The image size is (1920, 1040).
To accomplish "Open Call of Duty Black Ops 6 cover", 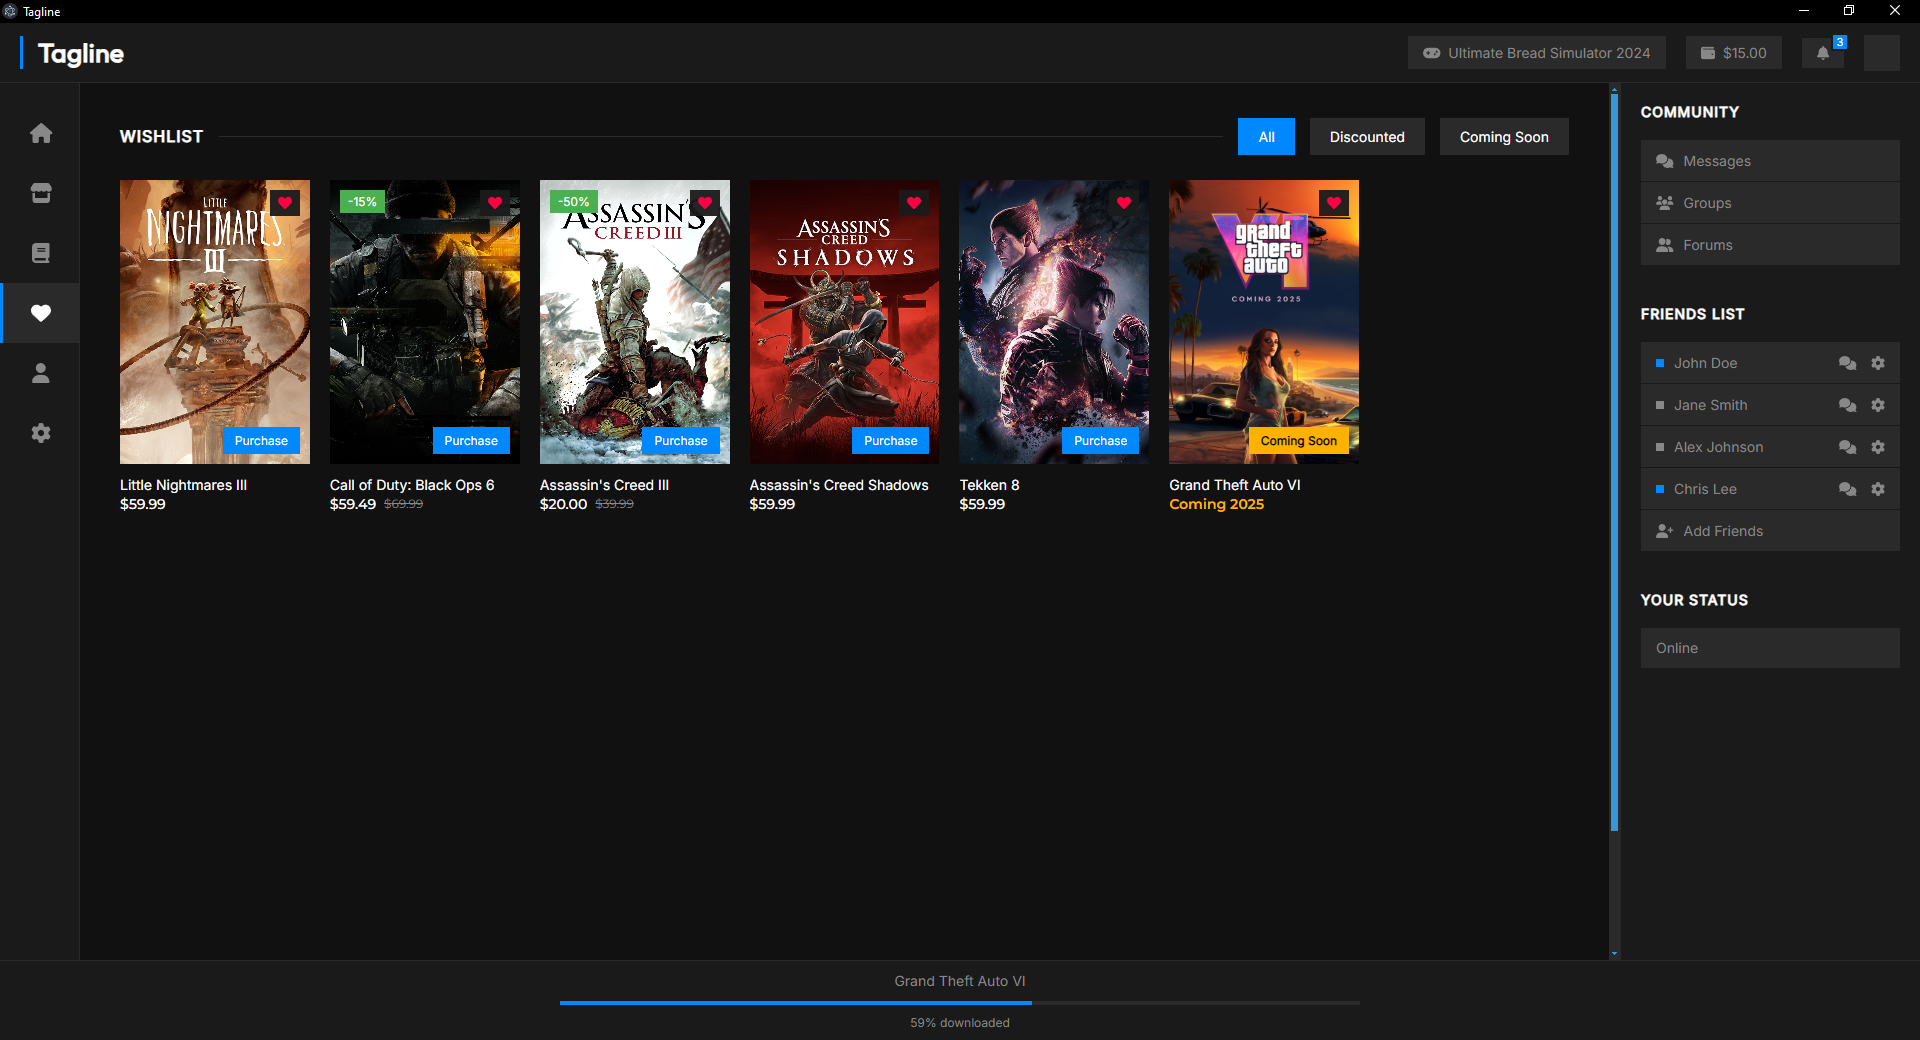I will (424, 322).
